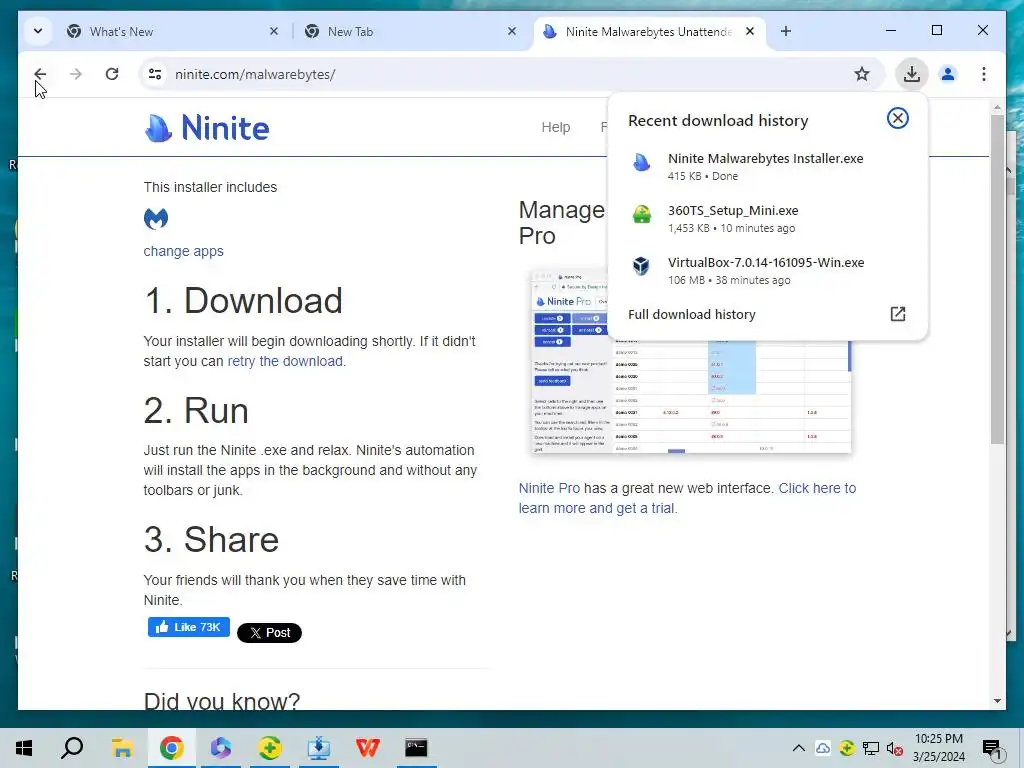Screen dimensions: 1024x768
Task: Open the Chrome profile icon
Action: coord(948,74)
